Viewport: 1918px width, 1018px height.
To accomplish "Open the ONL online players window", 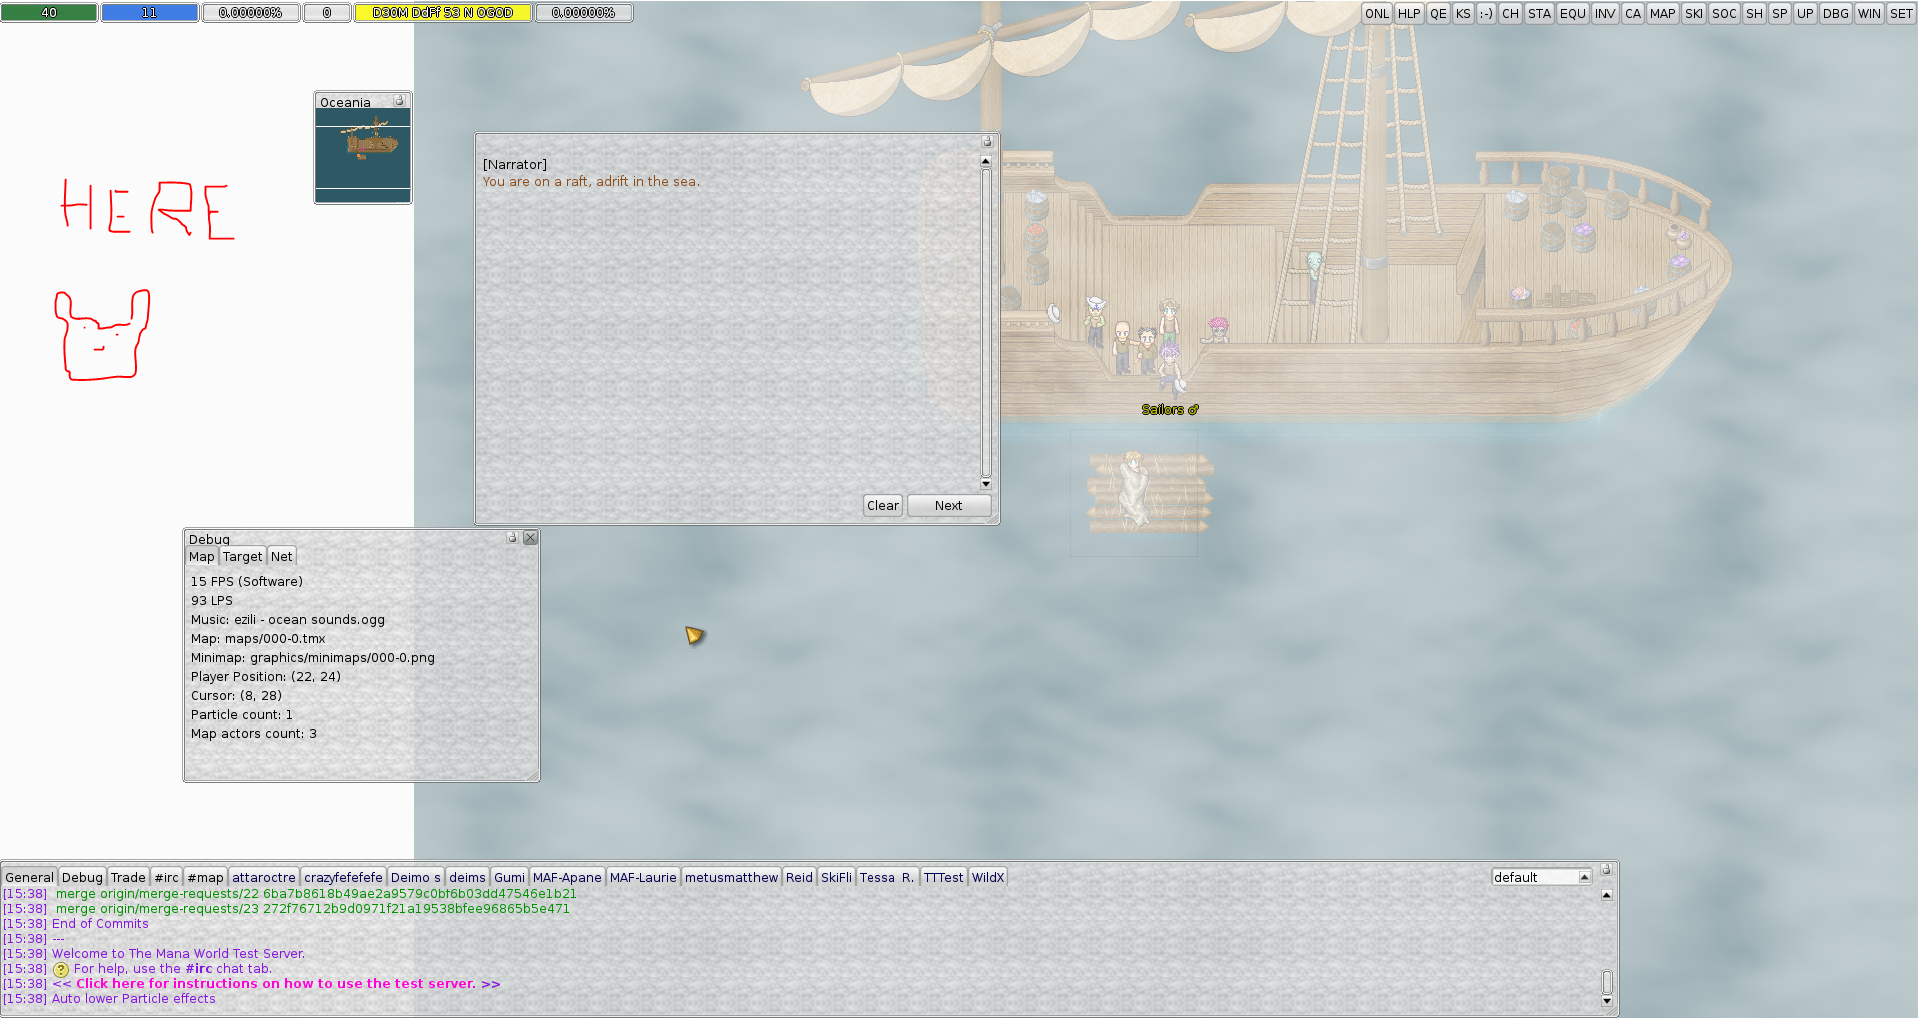I will [x=1377, y=13].
